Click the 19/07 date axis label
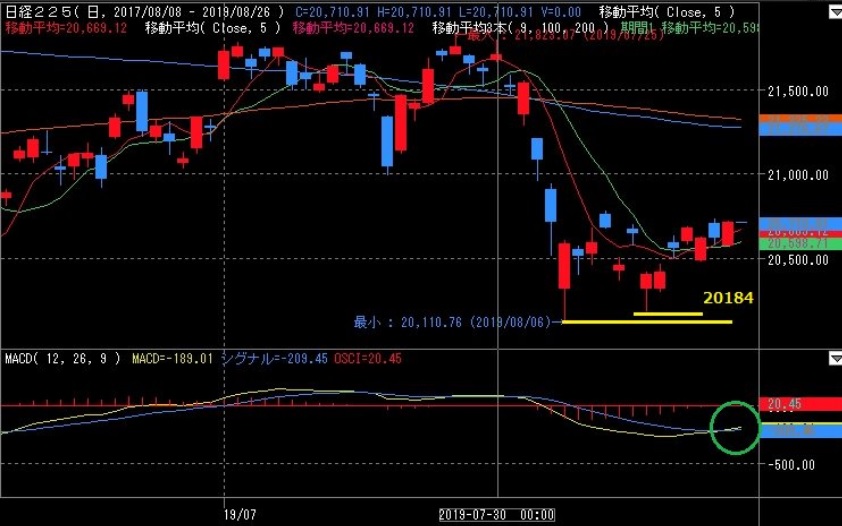 tap(239, 514)
